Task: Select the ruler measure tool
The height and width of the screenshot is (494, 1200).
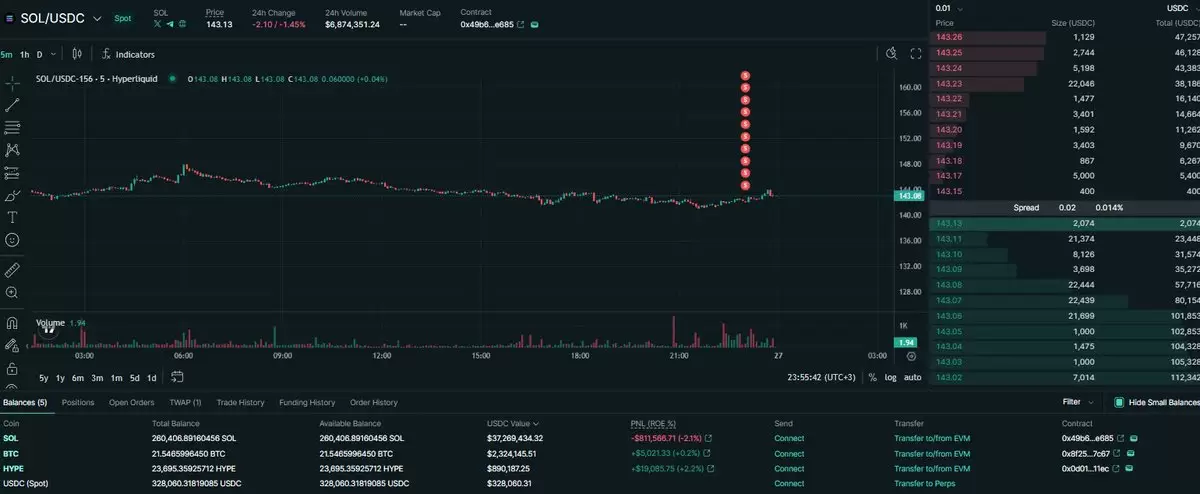Action: click(x=12, y=270)
